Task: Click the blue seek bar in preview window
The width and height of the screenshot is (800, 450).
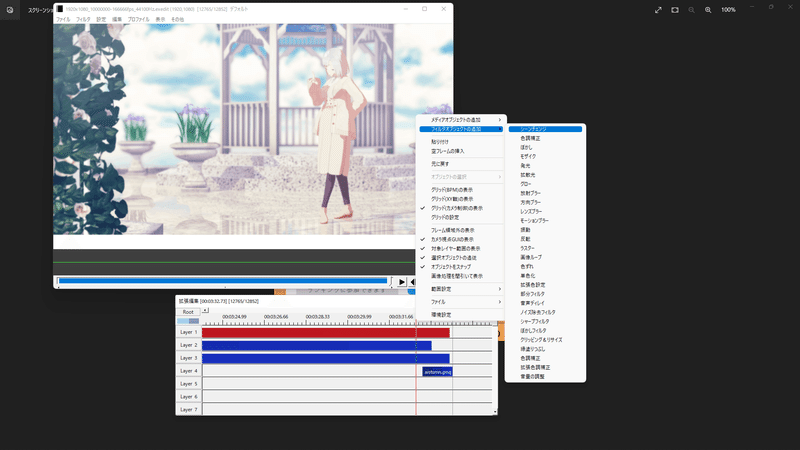Action: click(222, 281)
